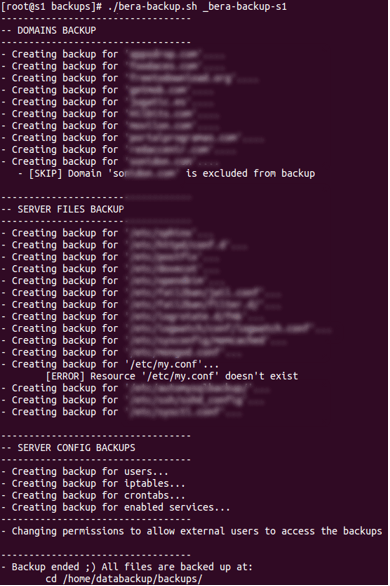This screenshot has height=586, width=390.
Task: Click the _bera-backup-s1 argument
Action: click(x=244, y=7)
